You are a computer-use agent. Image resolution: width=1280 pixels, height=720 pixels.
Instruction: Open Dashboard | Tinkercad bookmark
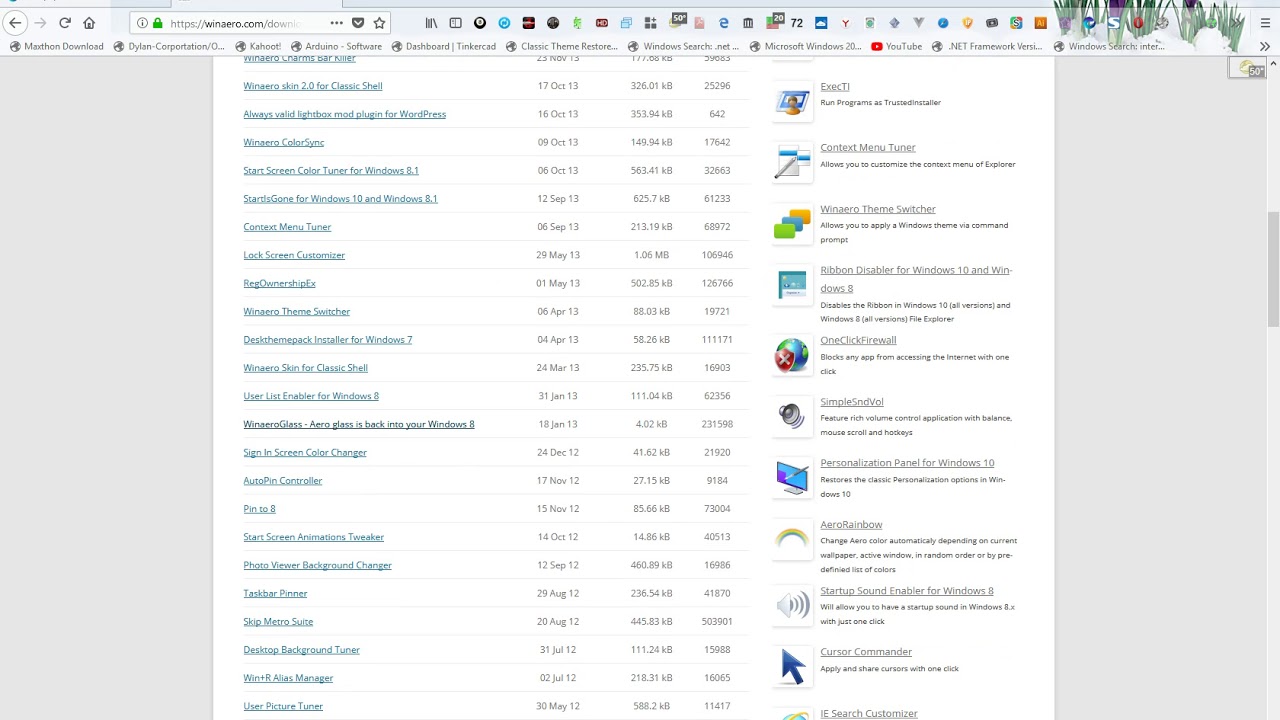tap(443, 46)
